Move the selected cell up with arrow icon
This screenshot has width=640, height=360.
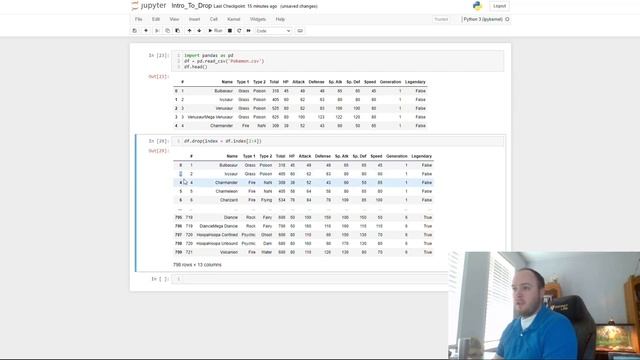coord(189,31)
